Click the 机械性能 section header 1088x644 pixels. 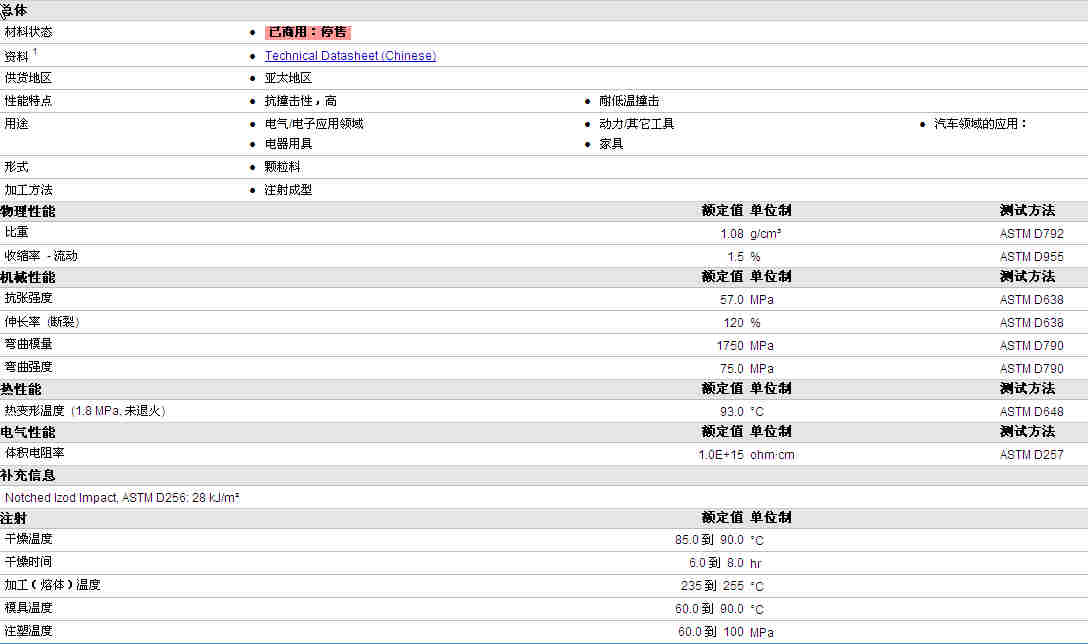(28, 277)
